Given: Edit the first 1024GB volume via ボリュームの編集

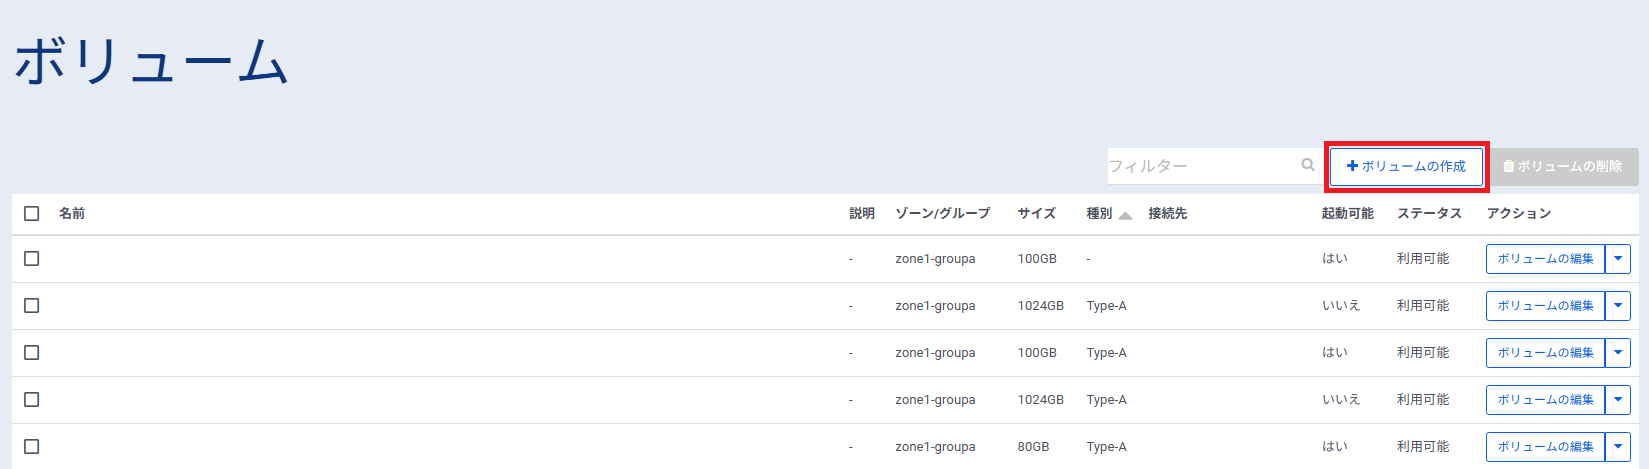Looking at the screenshot, I should [x=1544, y=305].
